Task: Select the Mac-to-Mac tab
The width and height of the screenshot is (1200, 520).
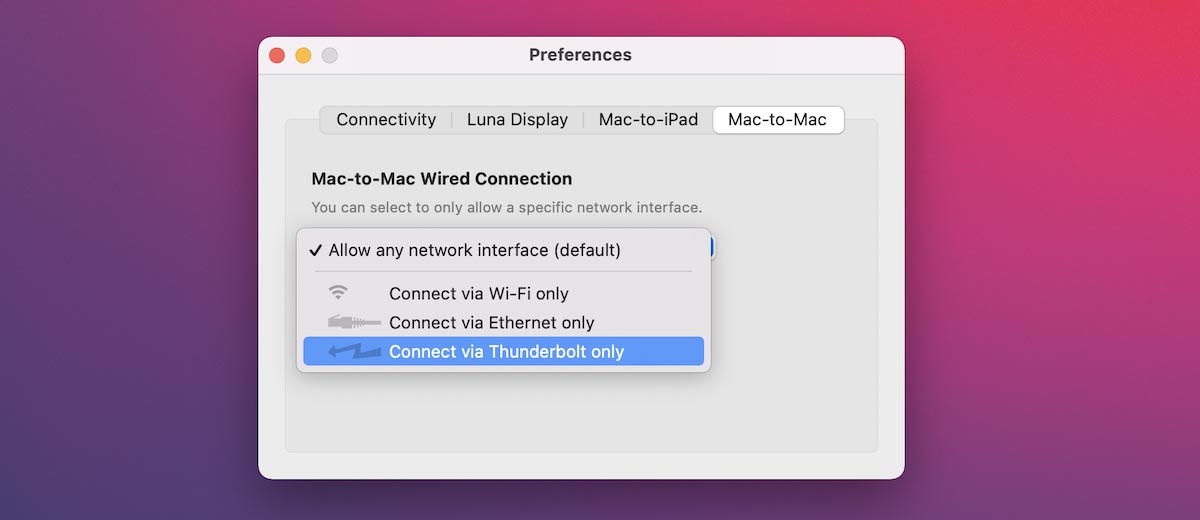Action: [x=777, y=120]
